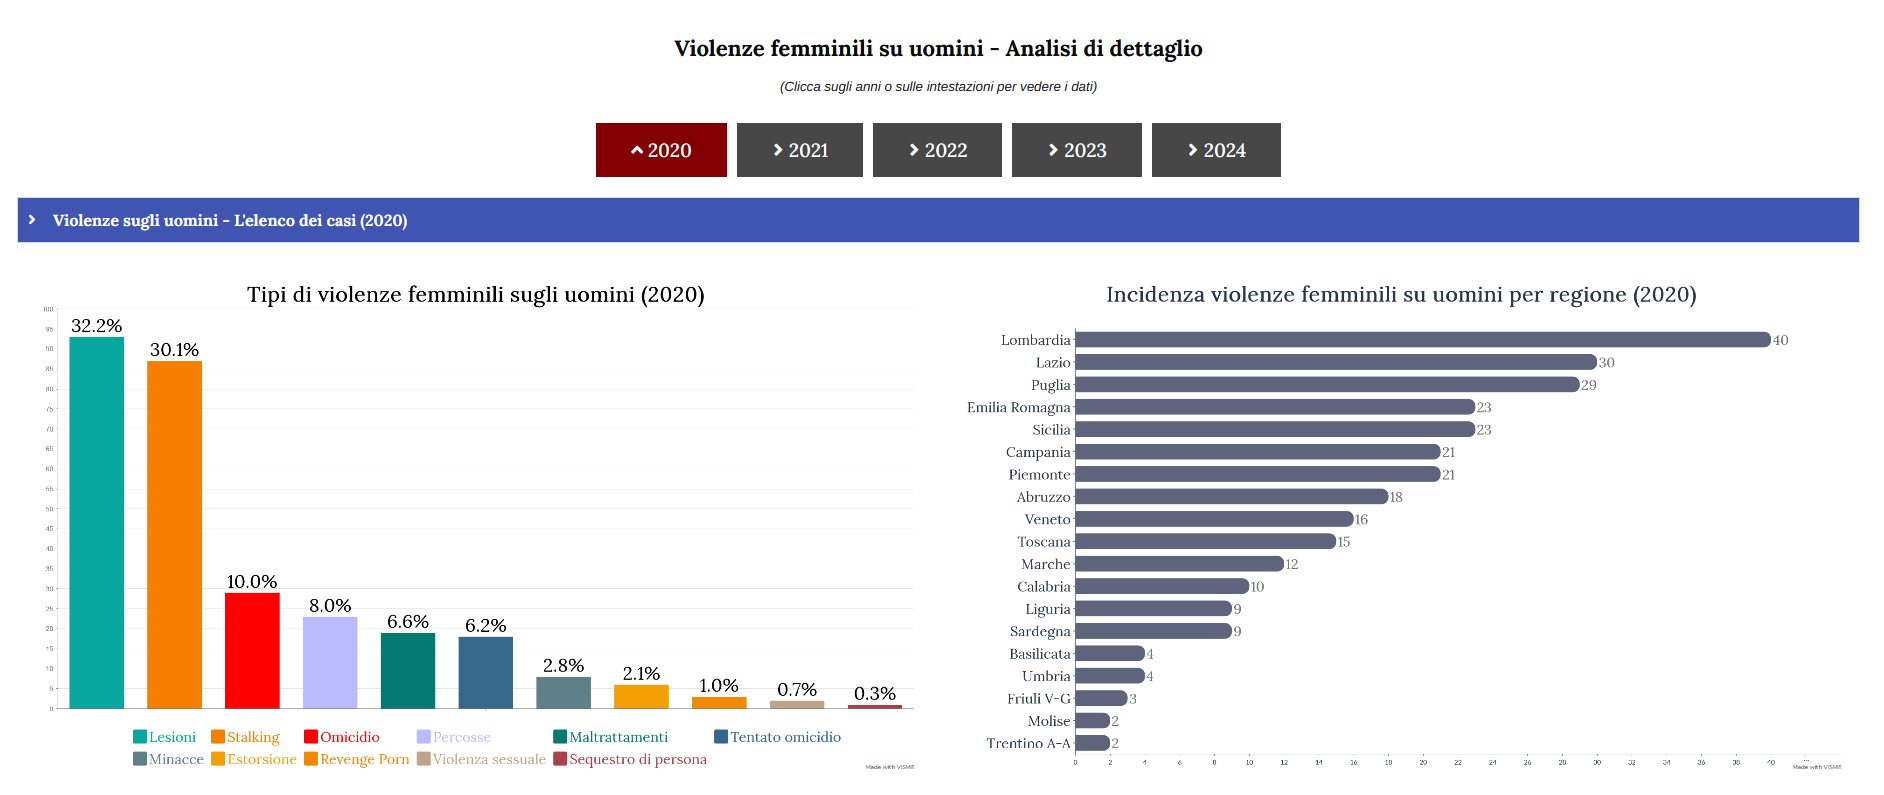Image resolution: width=1884 pixels, height=795 pixels.
Task: Toggle the Lesioni legend swatch
Action: [x=140, y=737]
